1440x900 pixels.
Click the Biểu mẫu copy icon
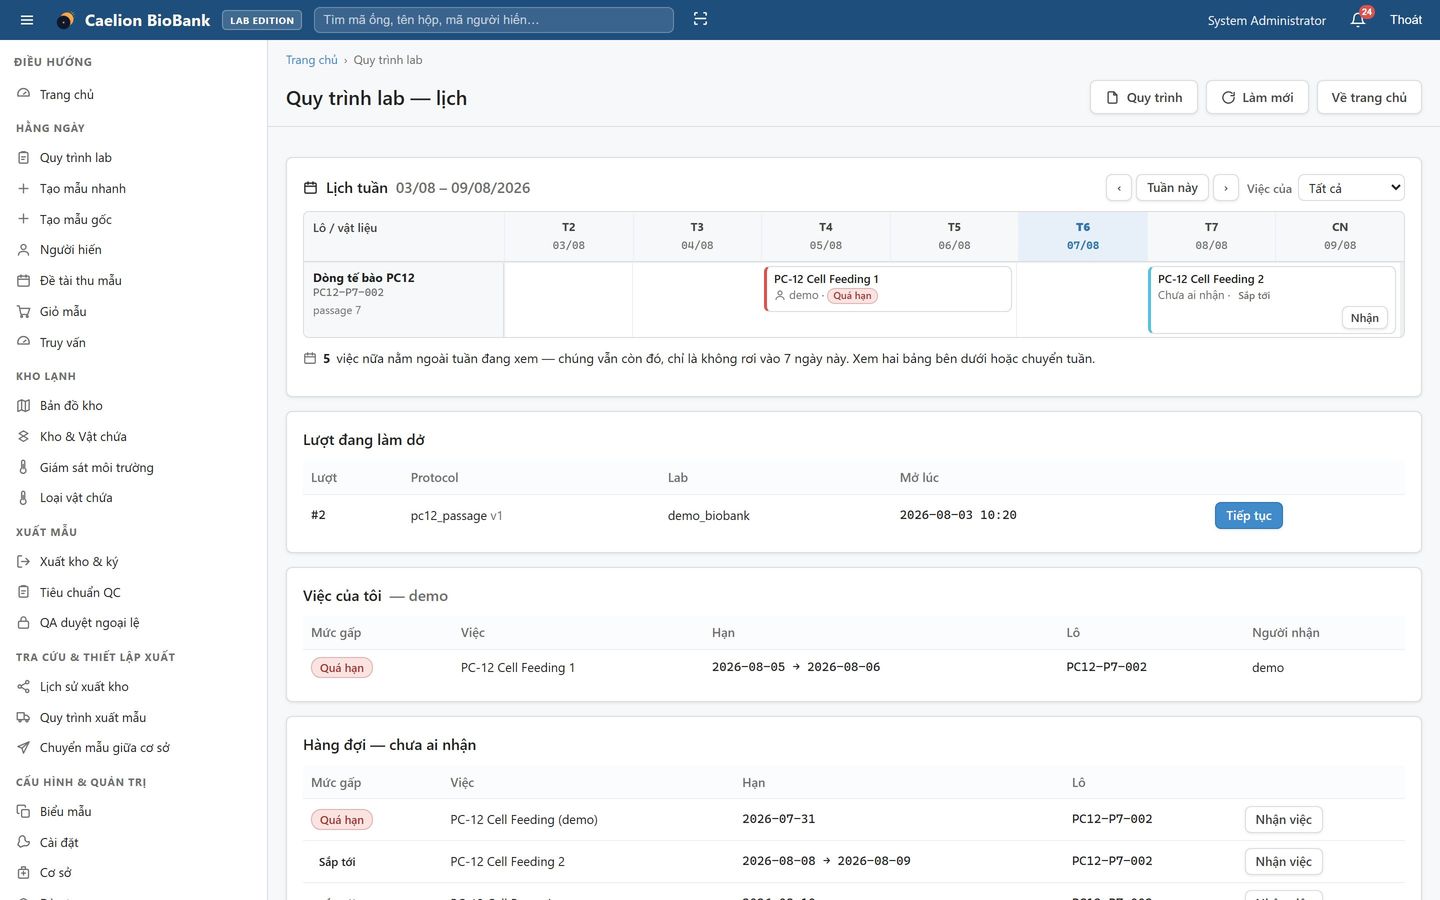24,811
